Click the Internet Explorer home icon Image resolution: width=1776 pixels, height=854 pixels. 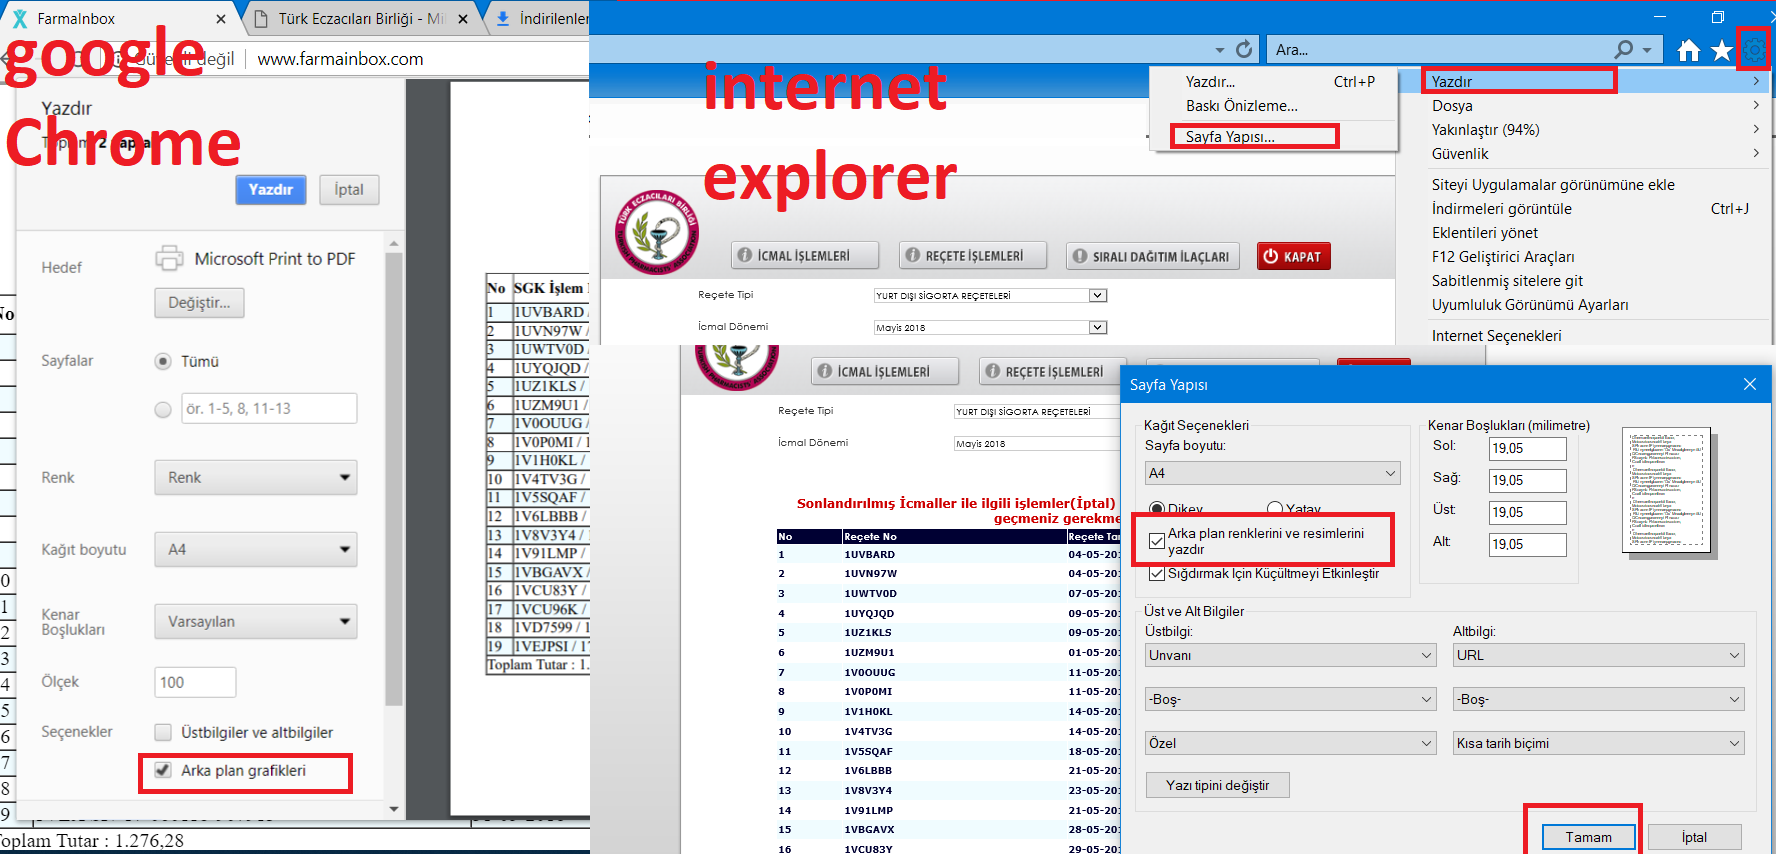pyautogui.click(x=1689, y=50)
